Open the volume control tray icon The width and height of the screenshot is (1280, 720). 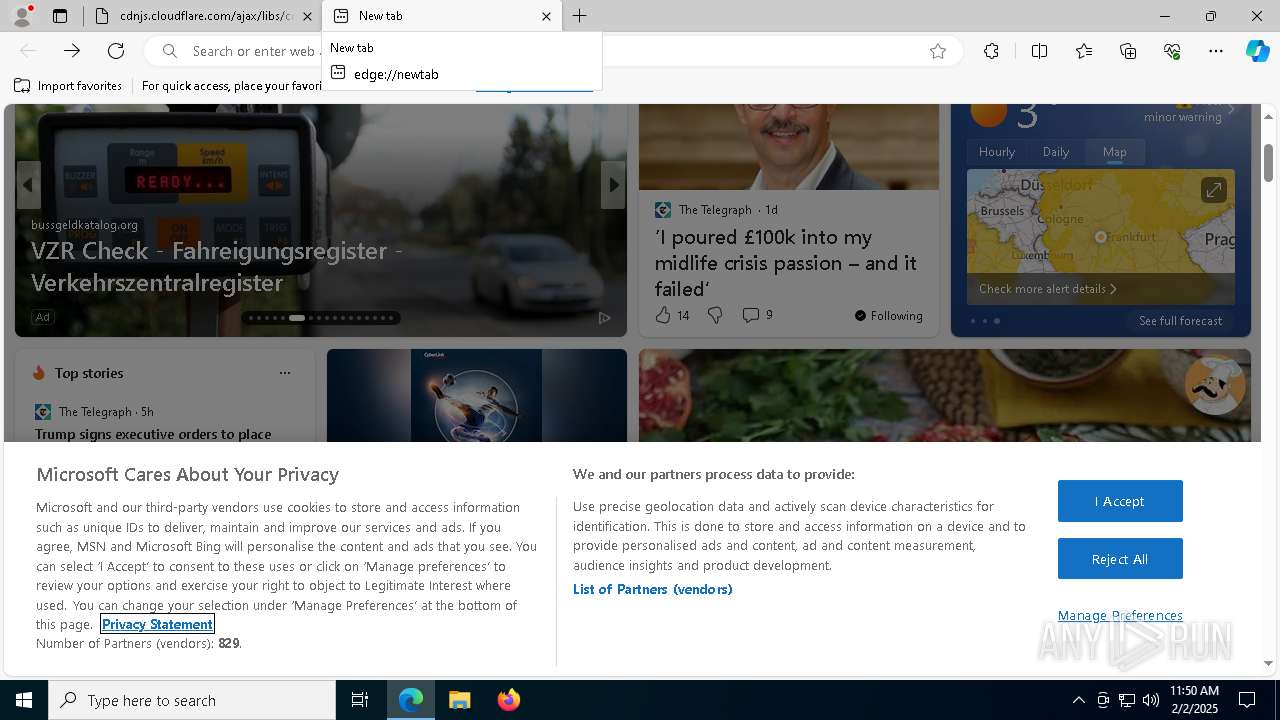1150,700
